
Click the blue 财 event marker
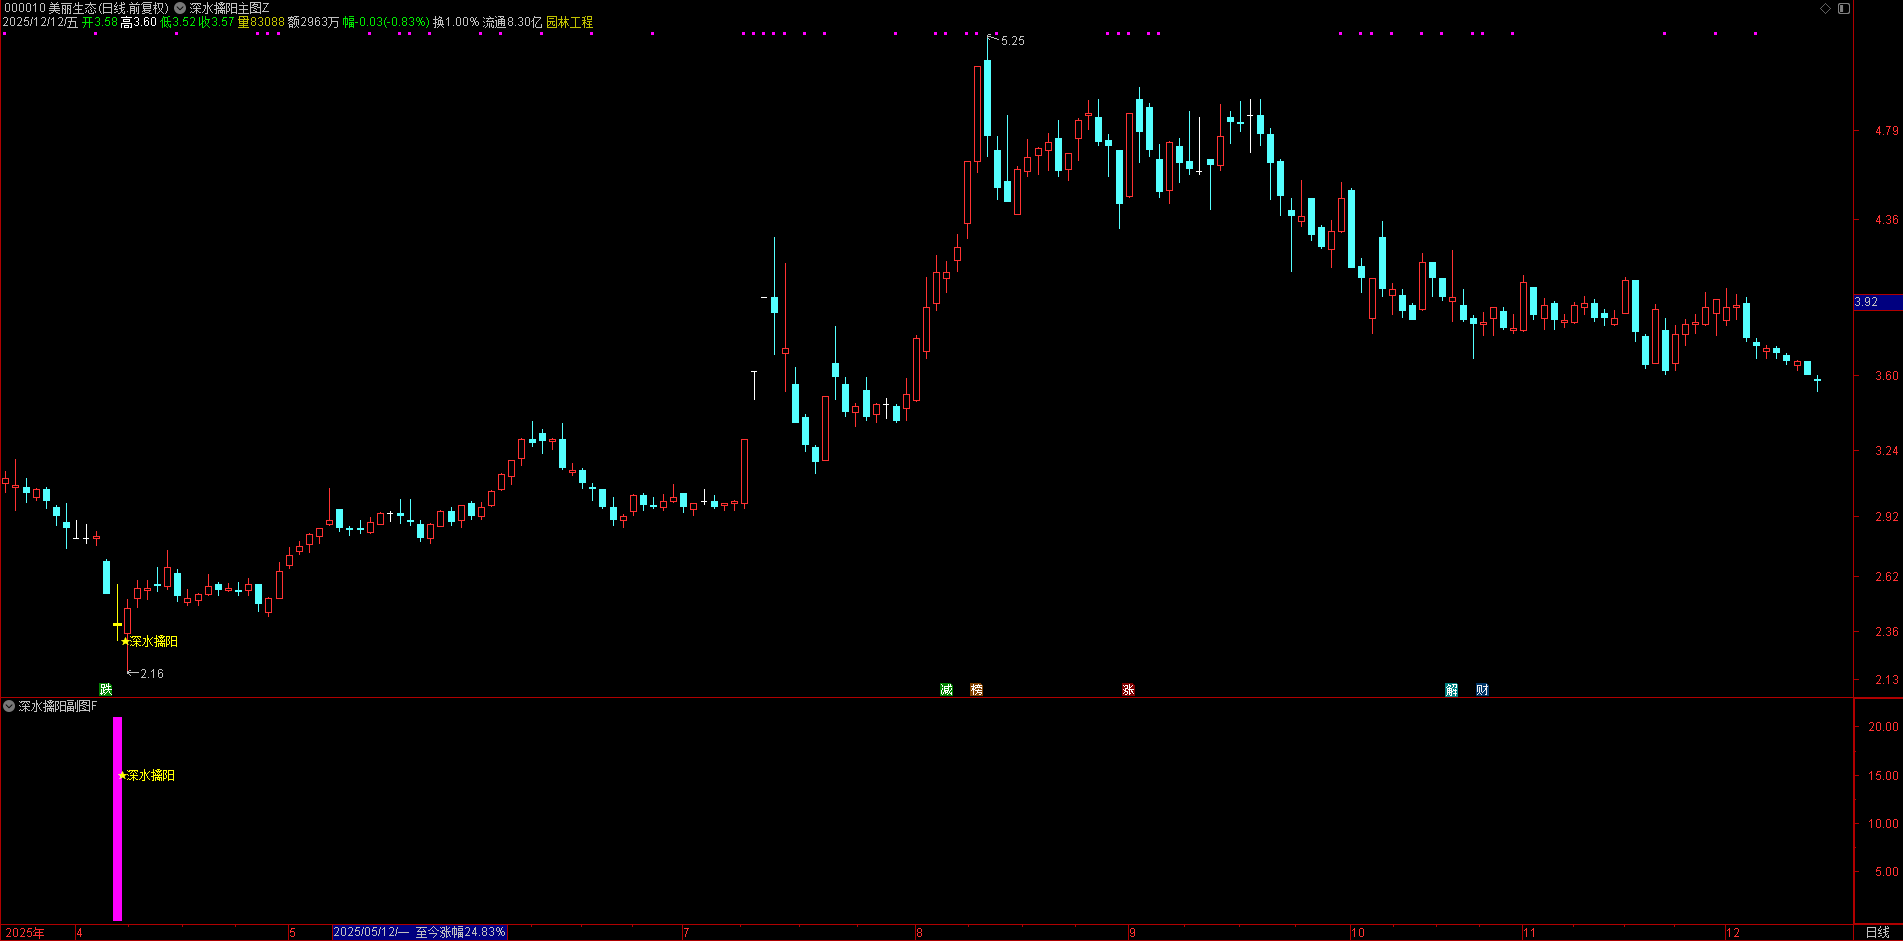[1482, 689]
